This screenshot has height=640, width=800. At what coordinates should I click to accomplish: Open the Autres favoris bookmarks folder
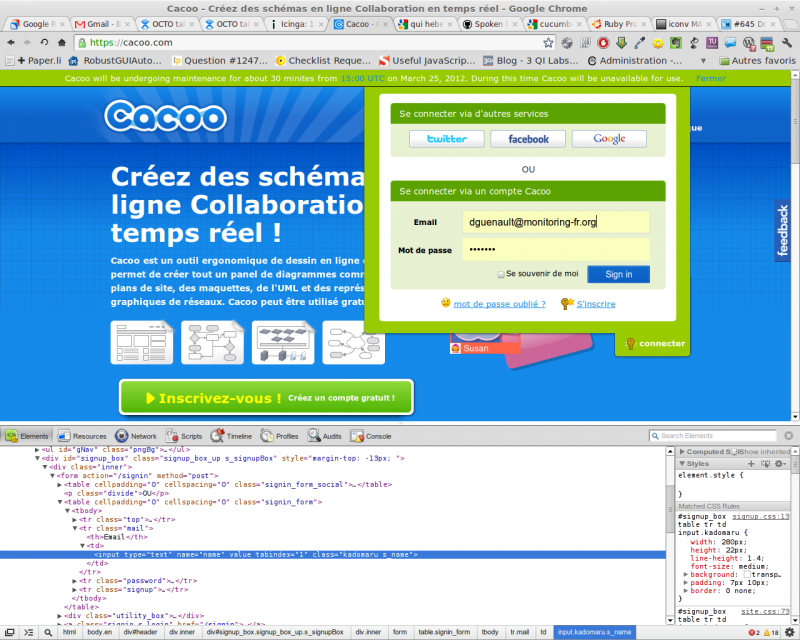pyautogui.click(x=758, y=61)
